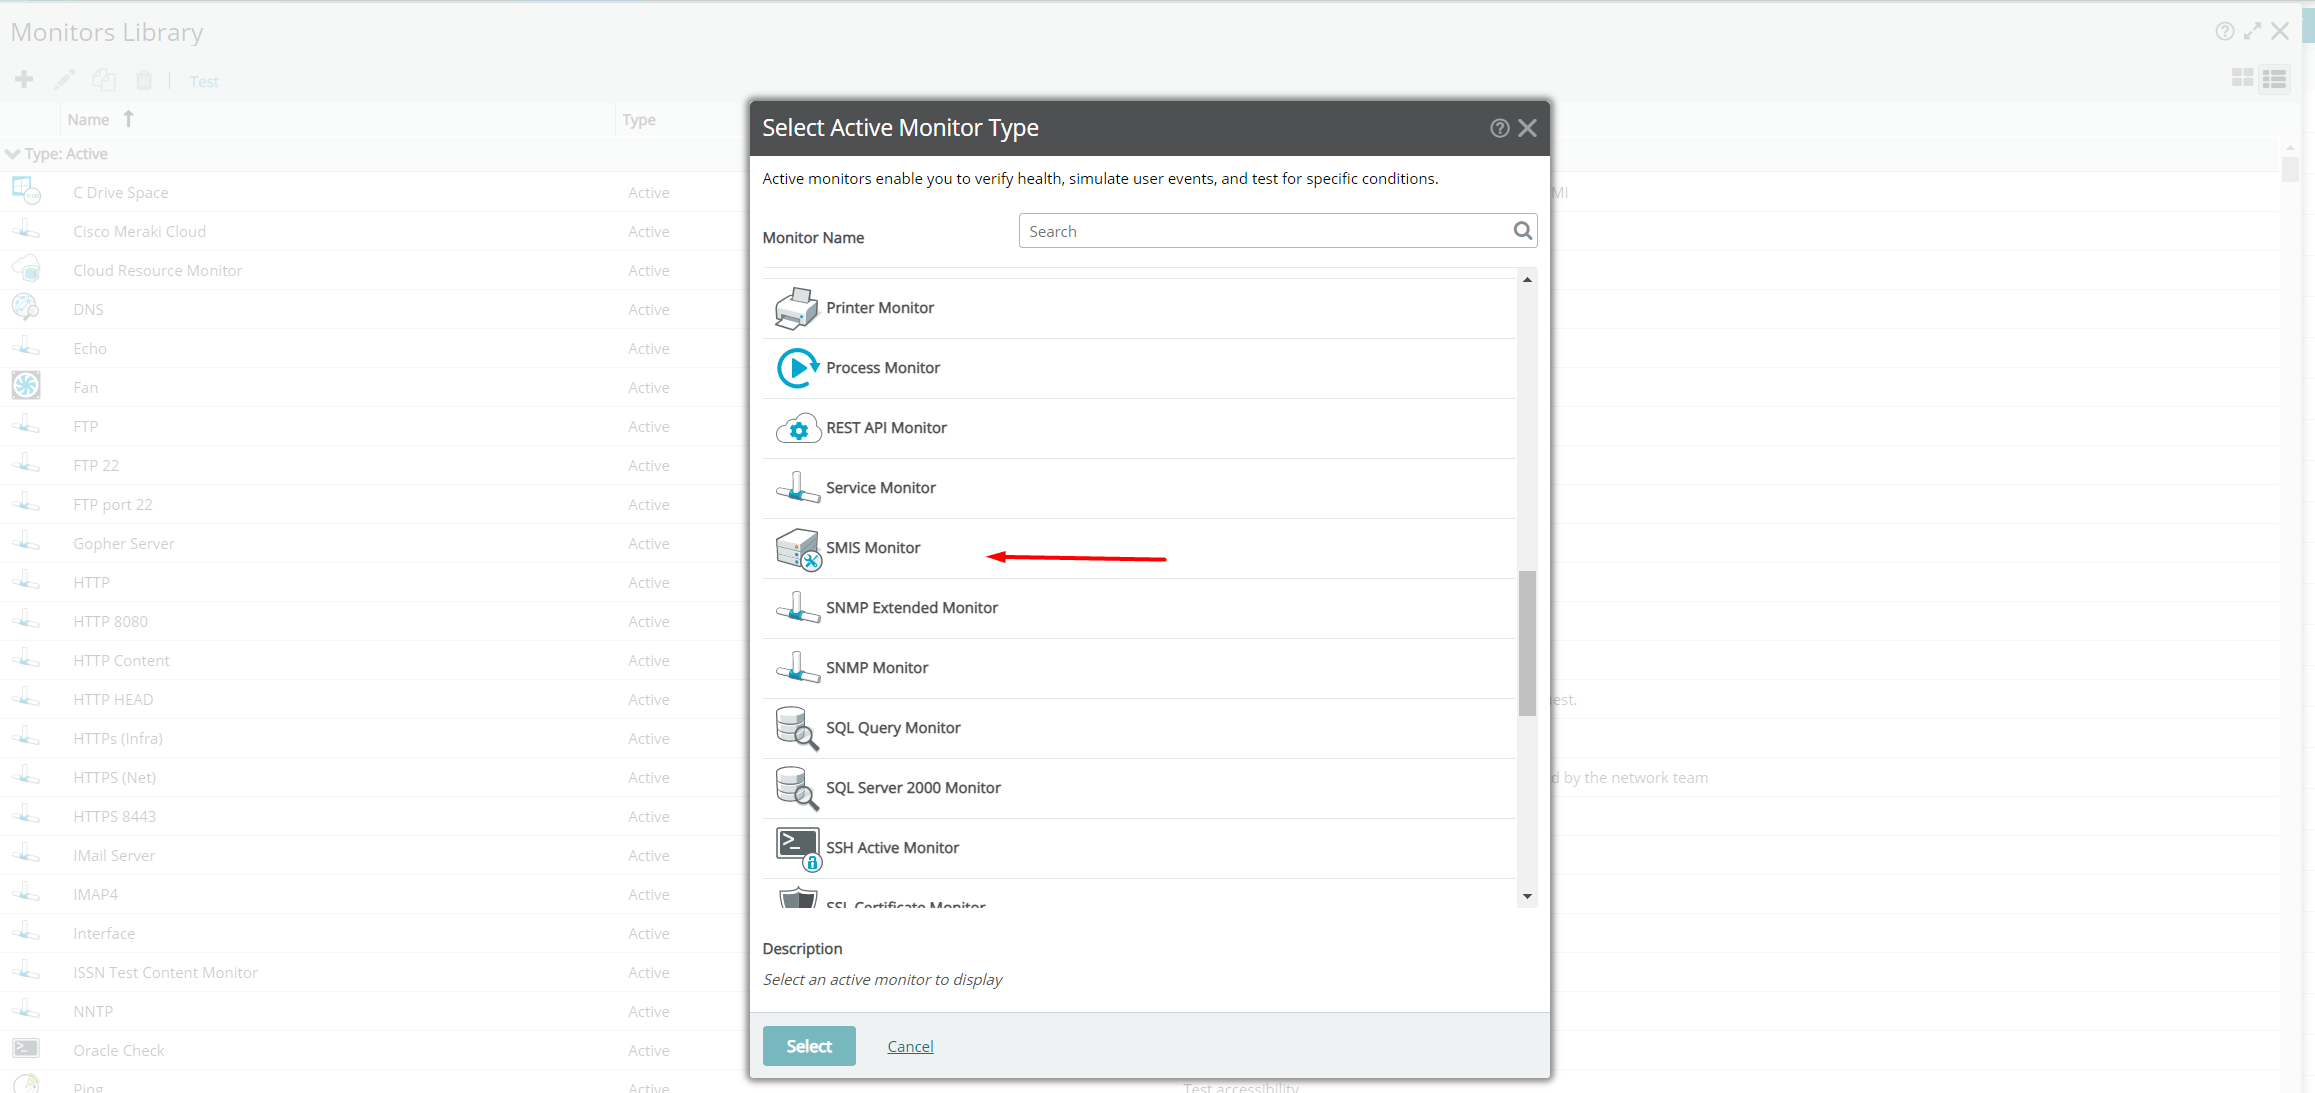Viewport: 2315px width, 1093px height.
Task: Select SQL Query Monitor entry
Action: click(1139, 728)
